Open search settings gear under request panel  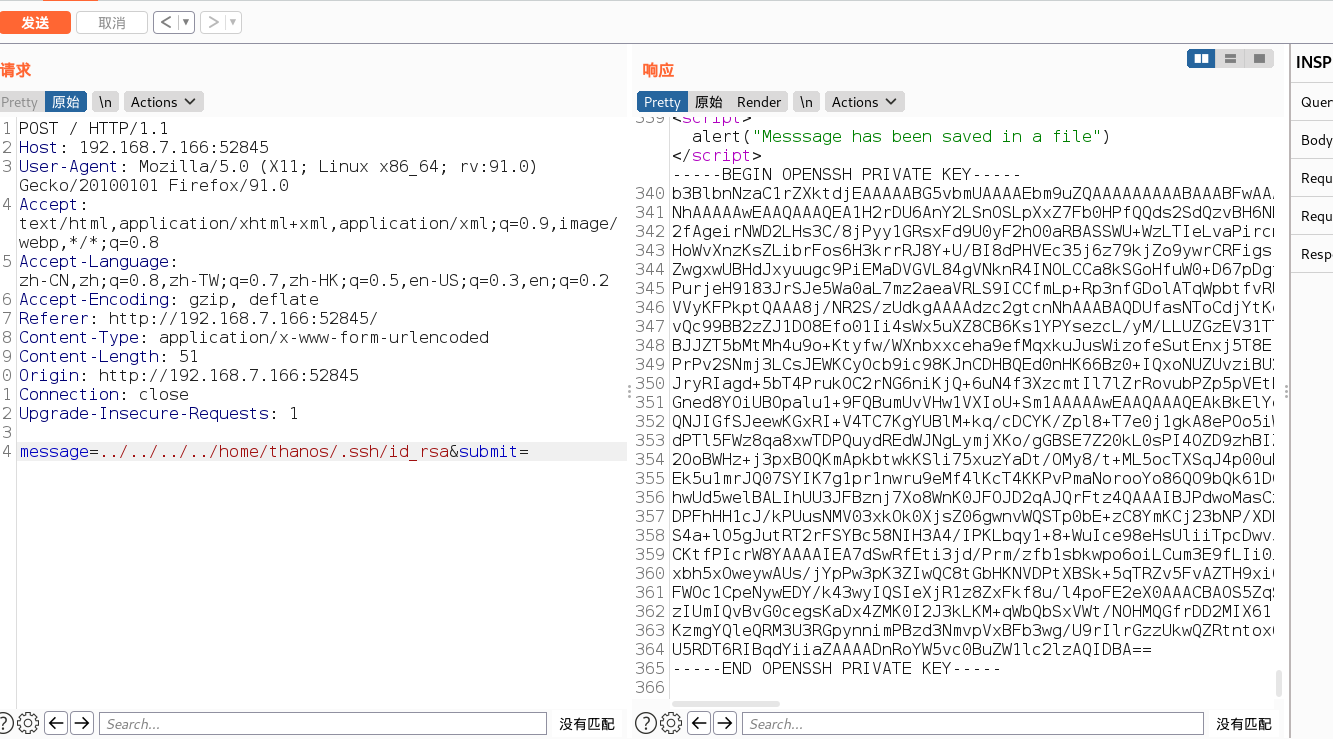click(28, 723)
